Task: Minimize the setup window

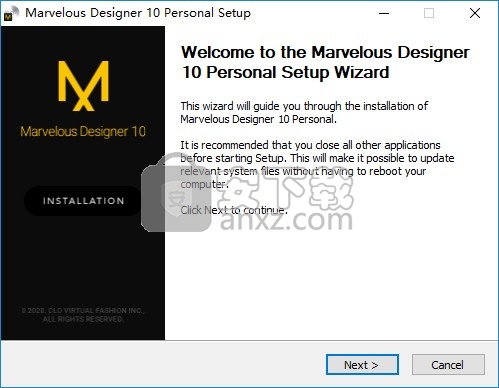Action: (x=384, y=13)
